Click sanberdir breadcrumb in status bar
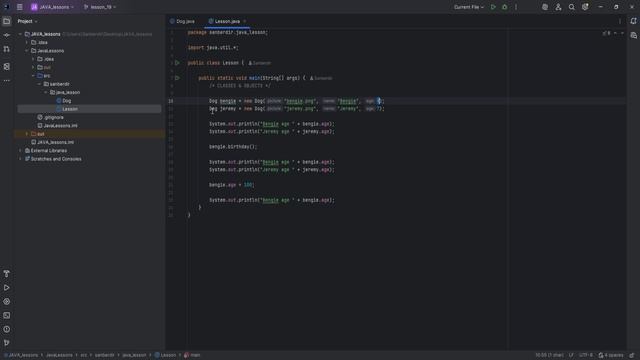This screenshot has height=360, width=640. tap(104, 355)
